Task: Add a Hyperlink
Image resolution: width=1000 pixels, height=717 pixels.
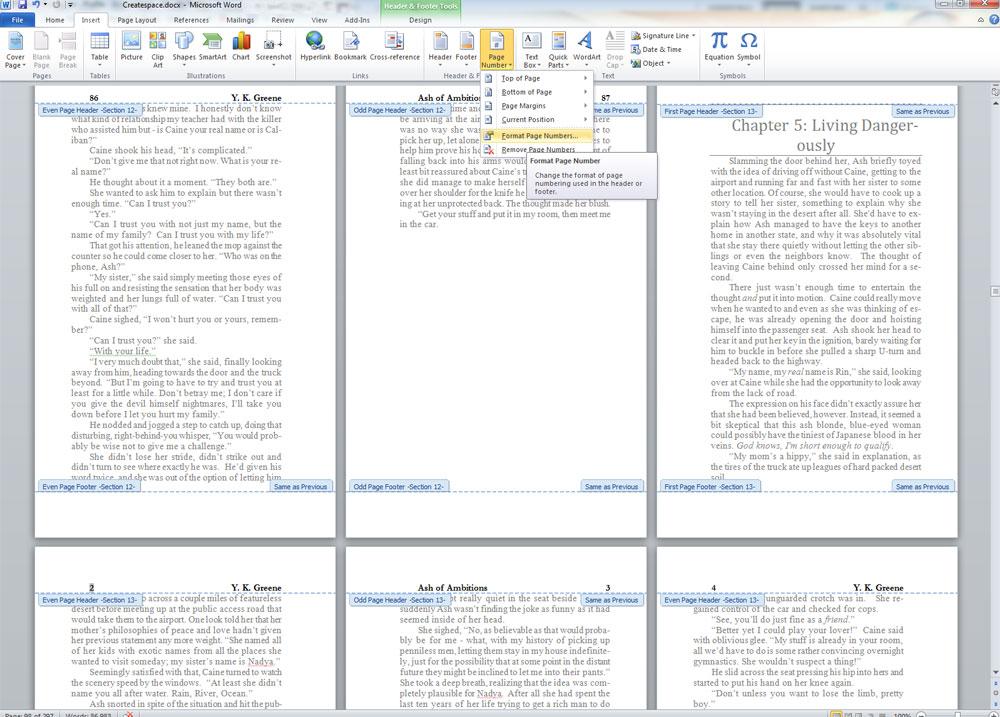Action: 315,46
